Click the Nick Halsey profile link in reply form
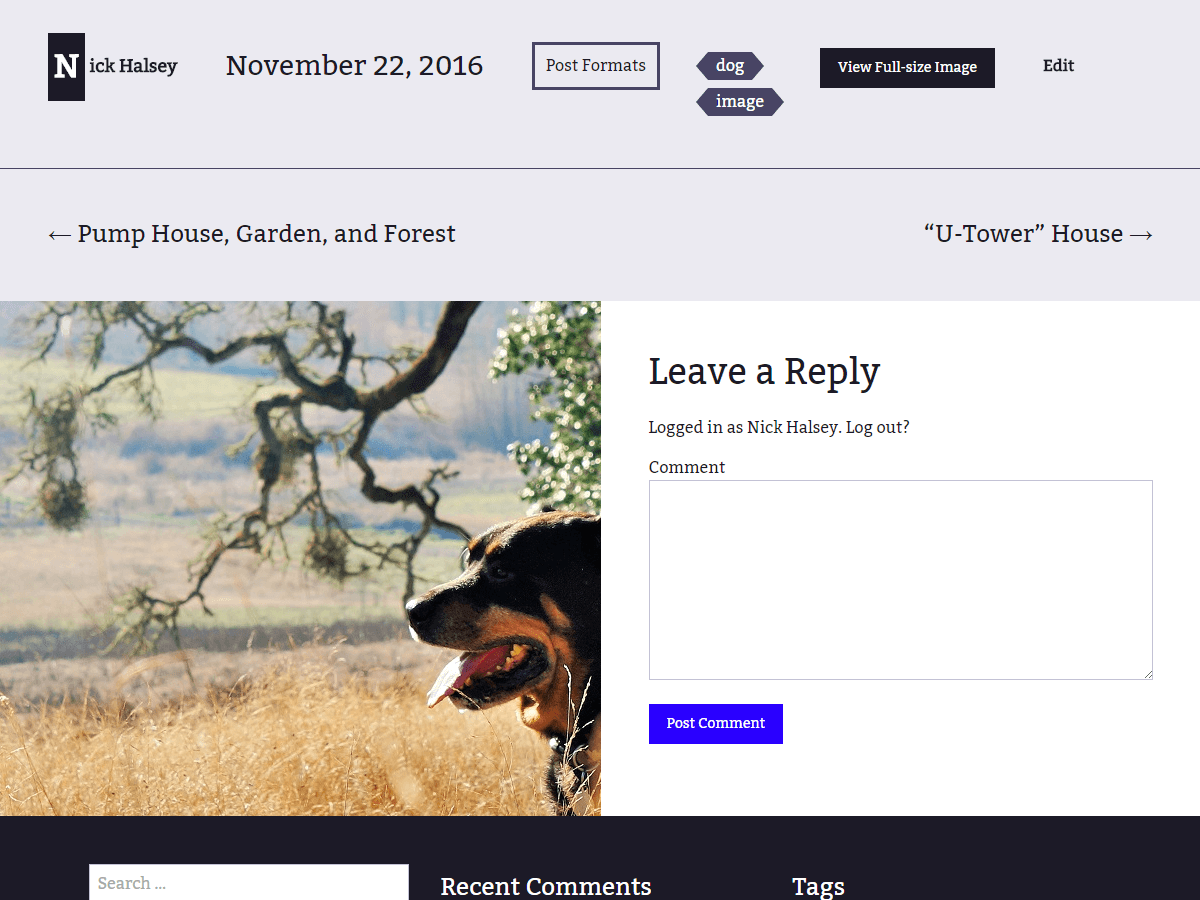 coord(793,427)
